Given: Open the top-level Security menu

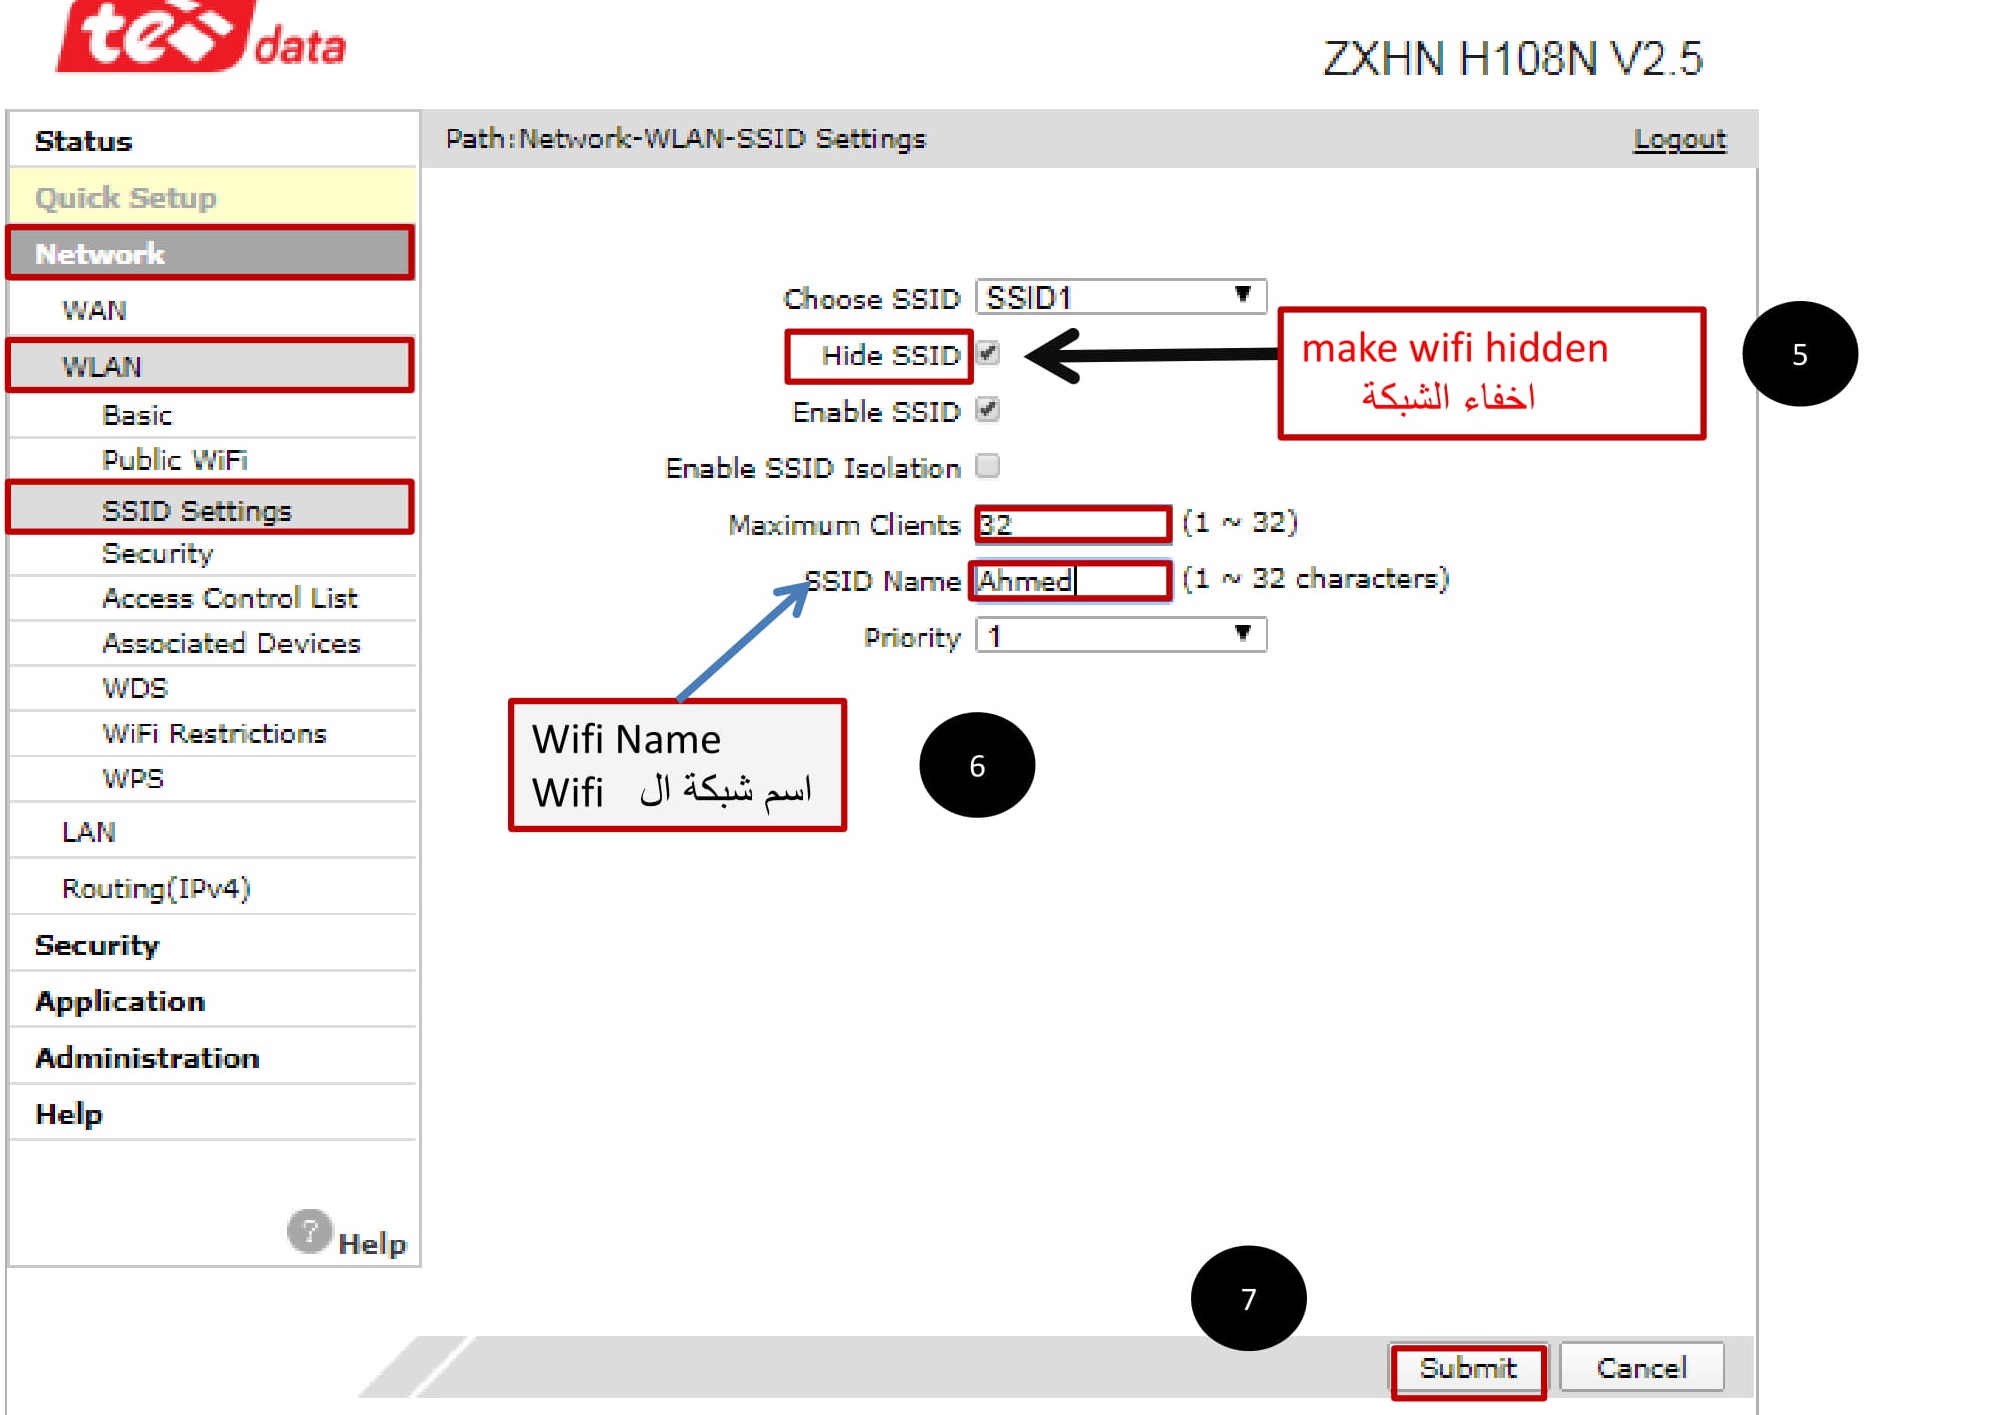Looking at the screenshot, I should [212, 945].
